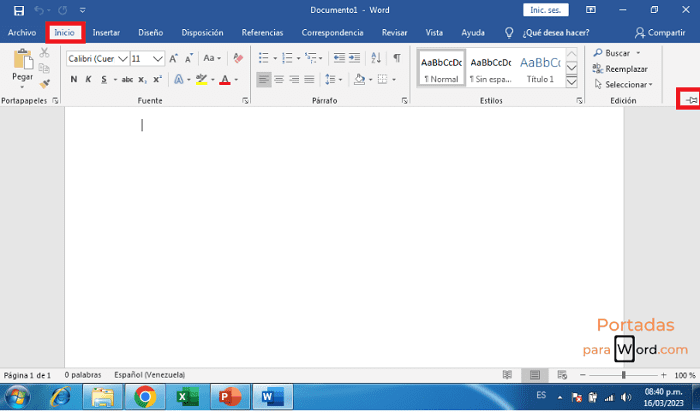Click the Cut scissors icon
Image resolution: width=700 pixels, height=412 pixels.
point(45,54)
